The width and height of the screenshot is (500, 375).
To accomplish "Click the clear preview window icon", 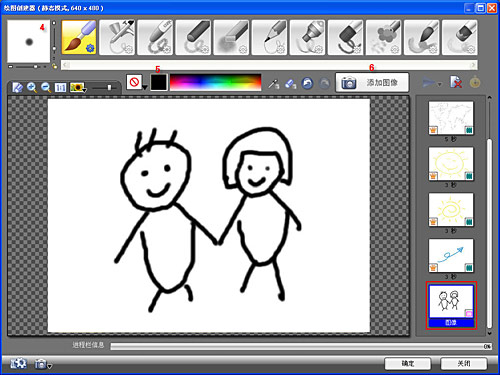I will 17,88.
